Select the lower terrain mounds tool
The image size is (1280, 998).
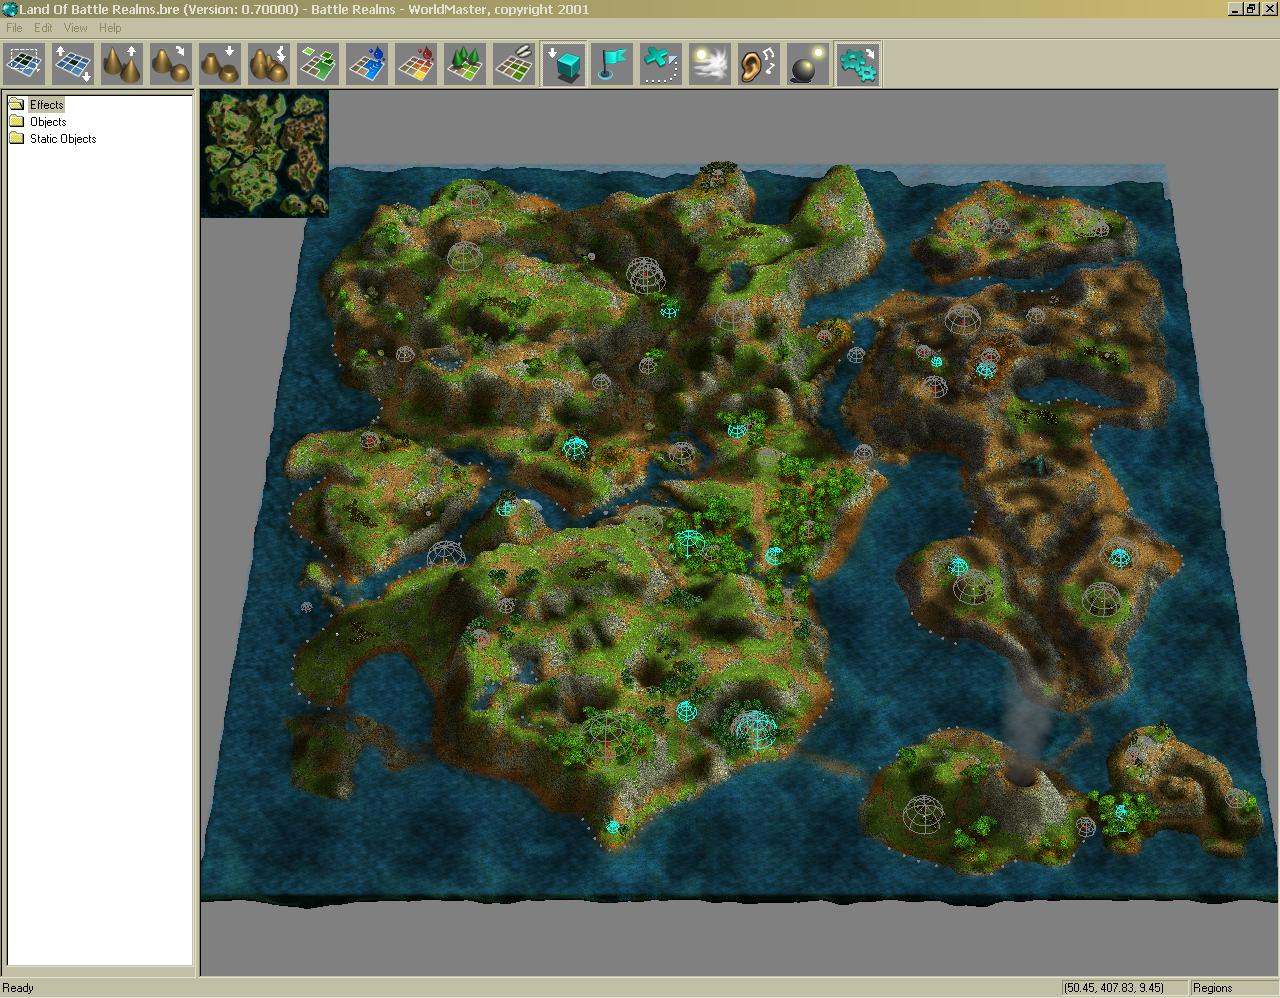pos(221,64)
